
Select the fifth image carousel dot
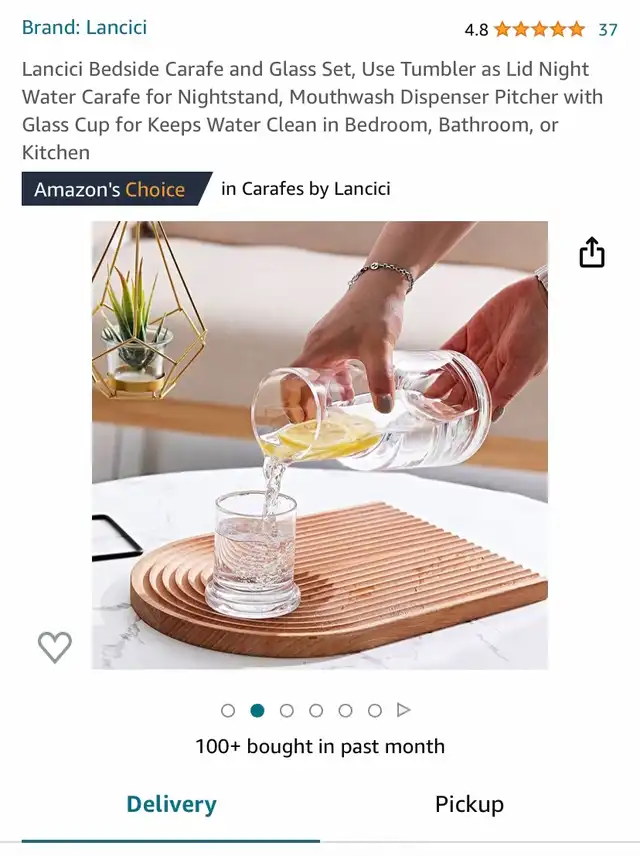pos(346,711)
